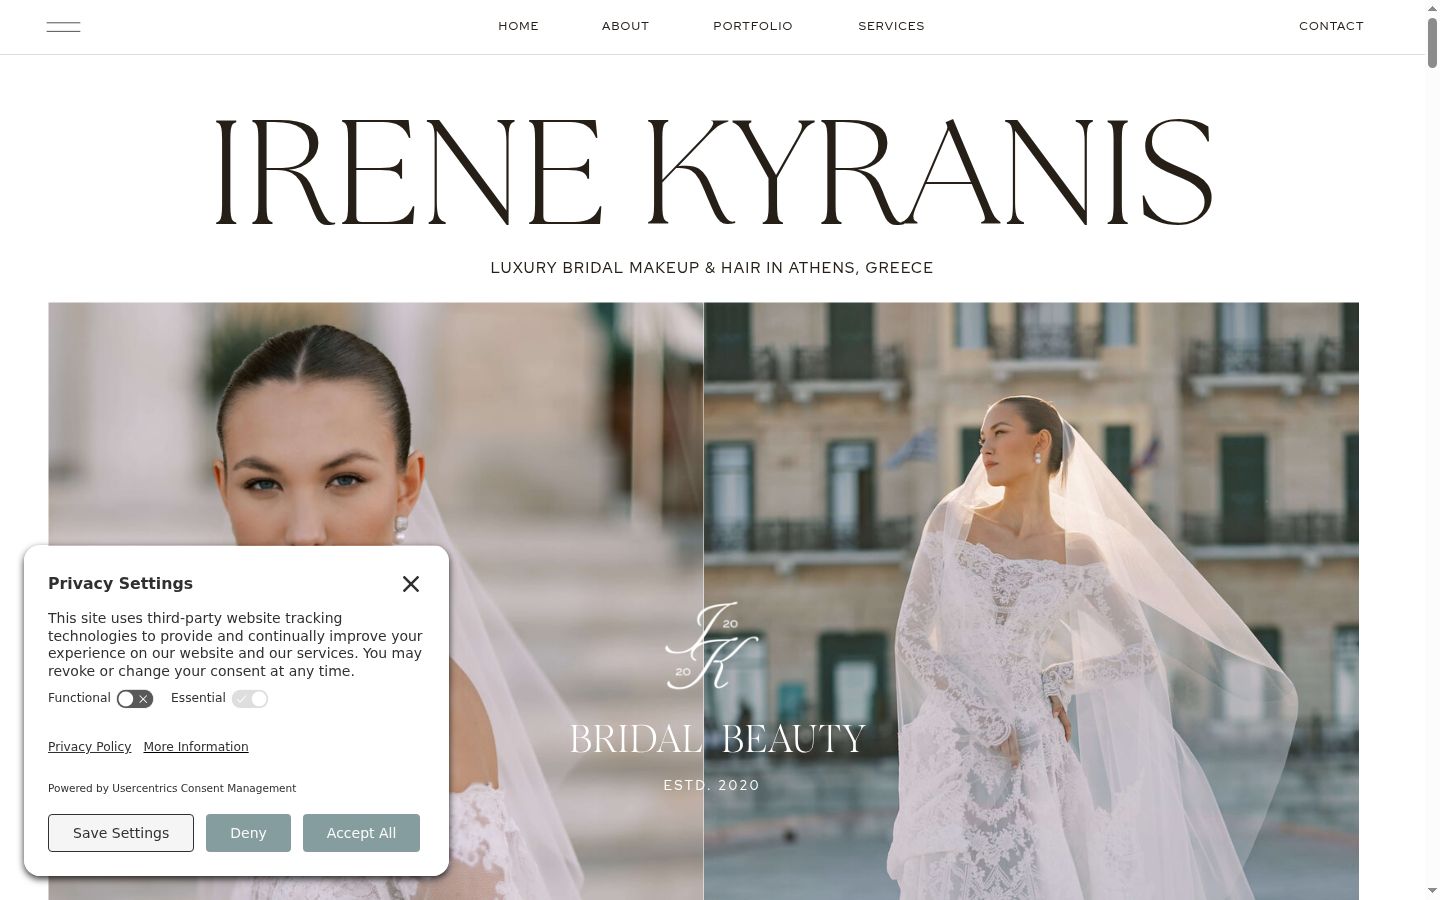Open the hamburger menu icon
1440x900 pixels.
point(63,27)
